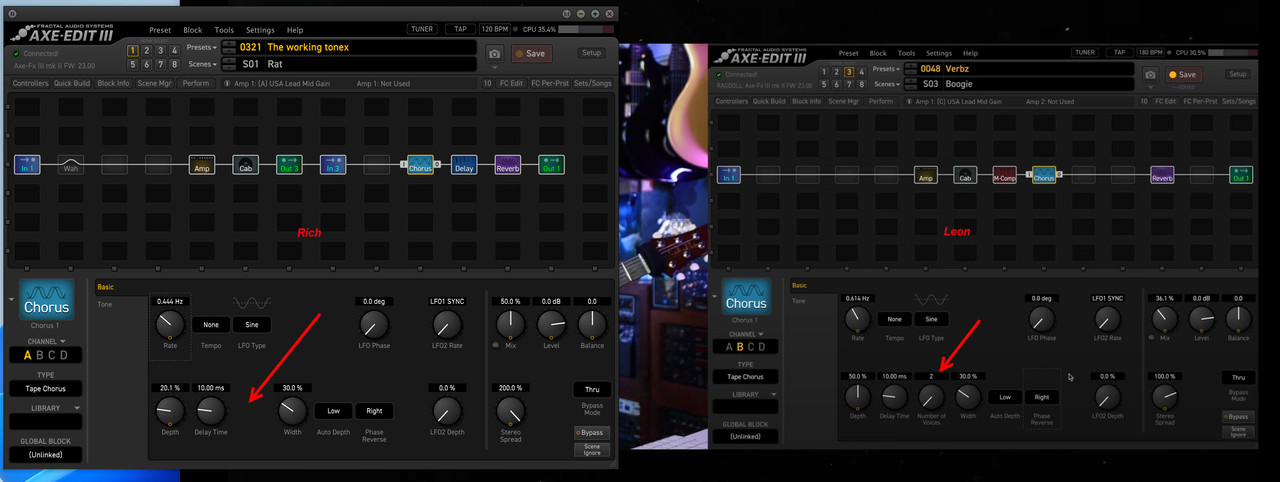Viewport: 1280px width, 482px height.
Task: Click the 120 BPM tempo field in Rich window
Action: click(497, 29)
